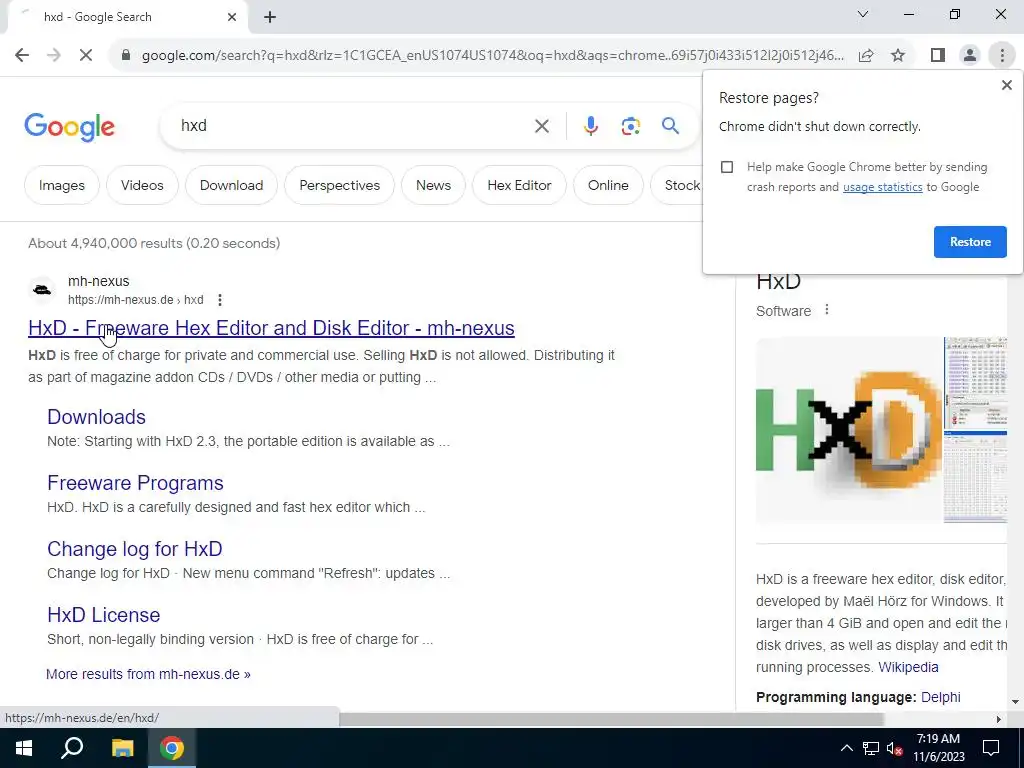Stop loading the page
Viewport: 1024px width, 768px height.
(86, 55)
